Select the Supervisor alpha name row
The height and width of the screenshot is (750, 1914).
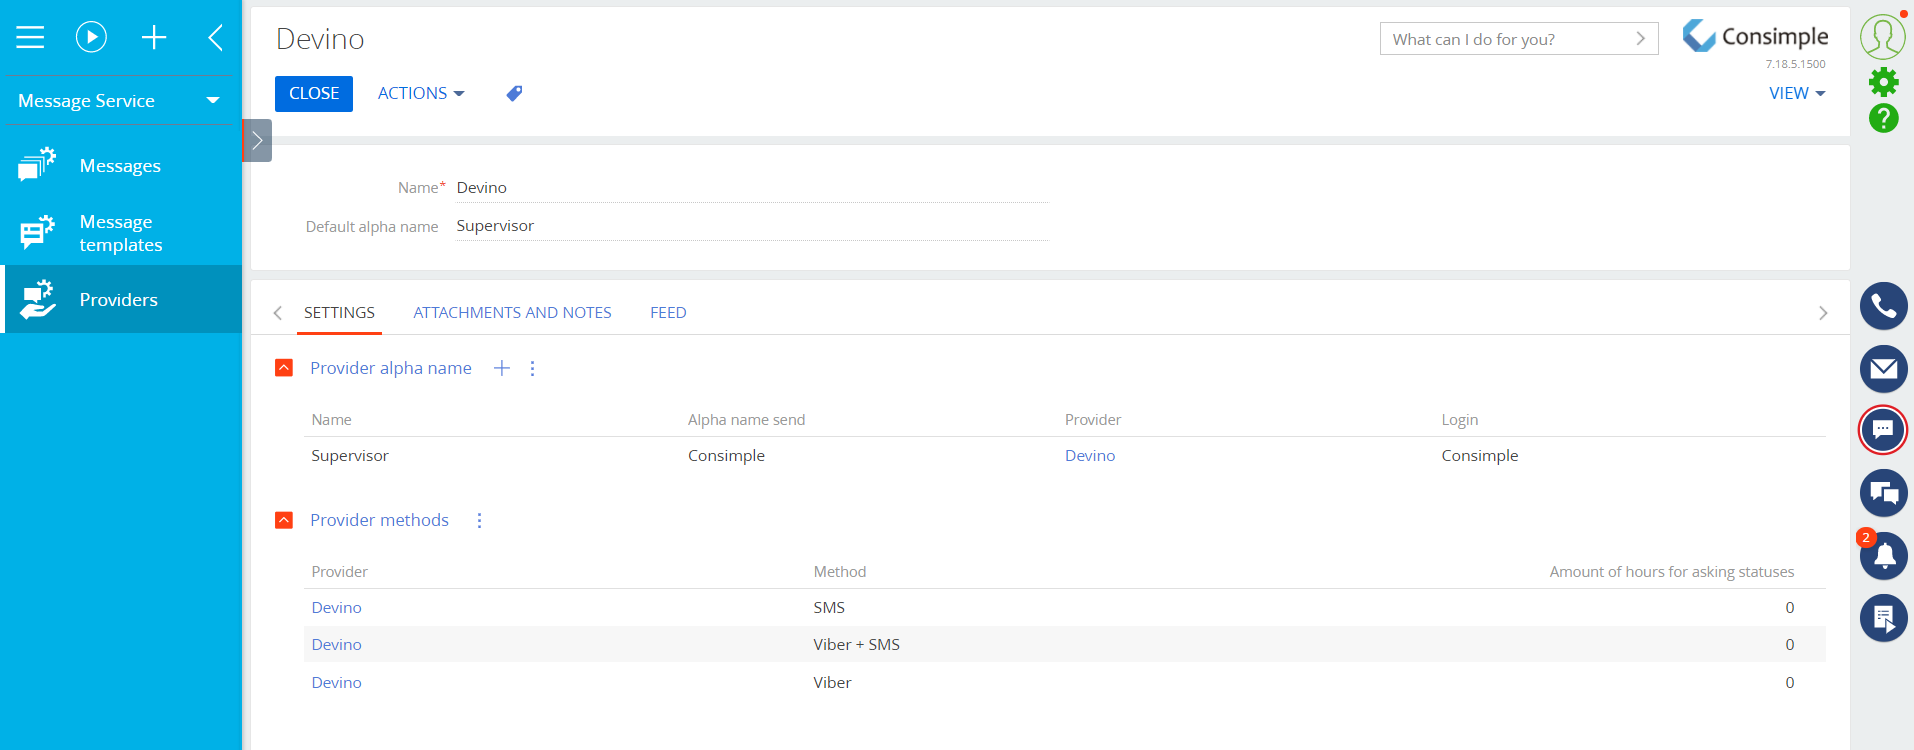[x=1065, y=456]
